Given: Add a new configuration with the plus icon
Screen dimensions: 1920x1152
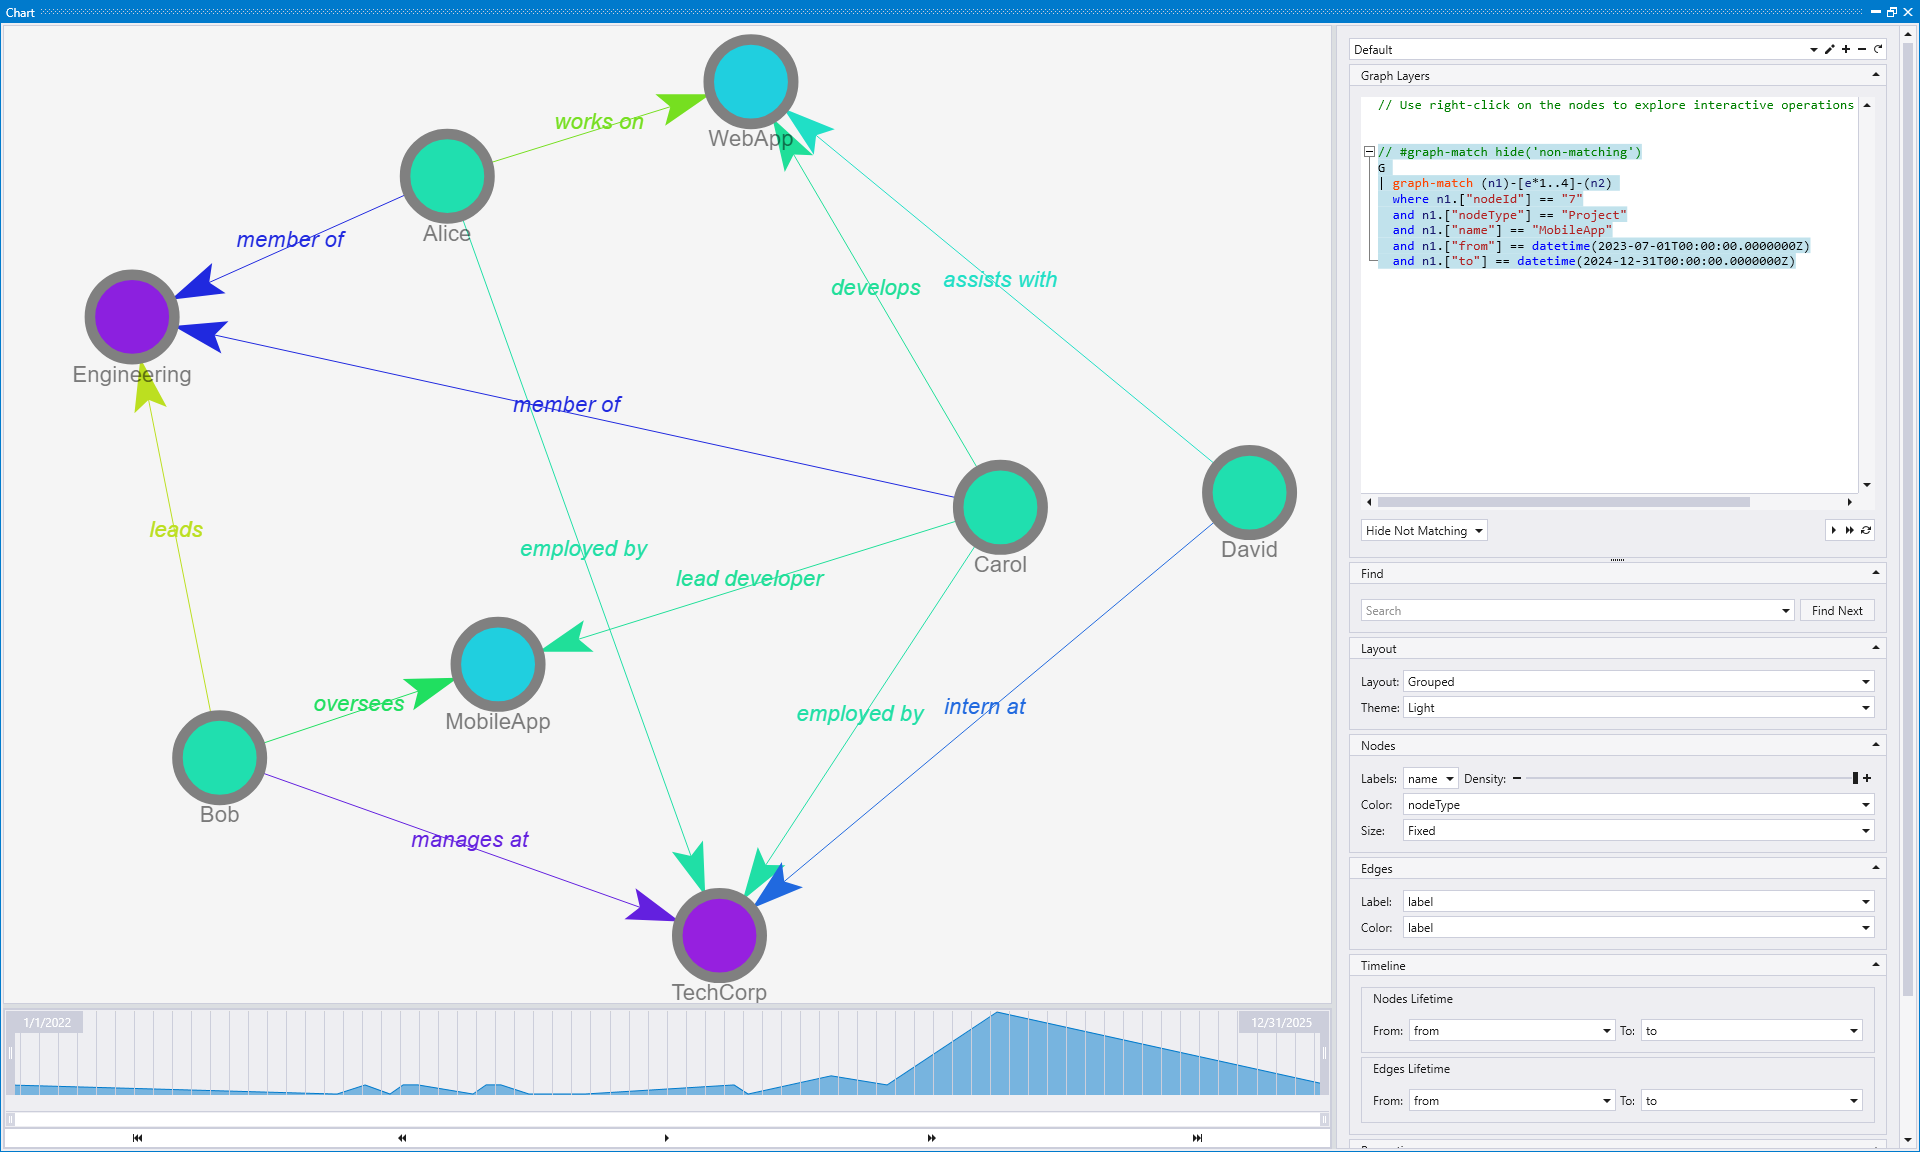Looking at the screenshot, I should coord(1846,49).
